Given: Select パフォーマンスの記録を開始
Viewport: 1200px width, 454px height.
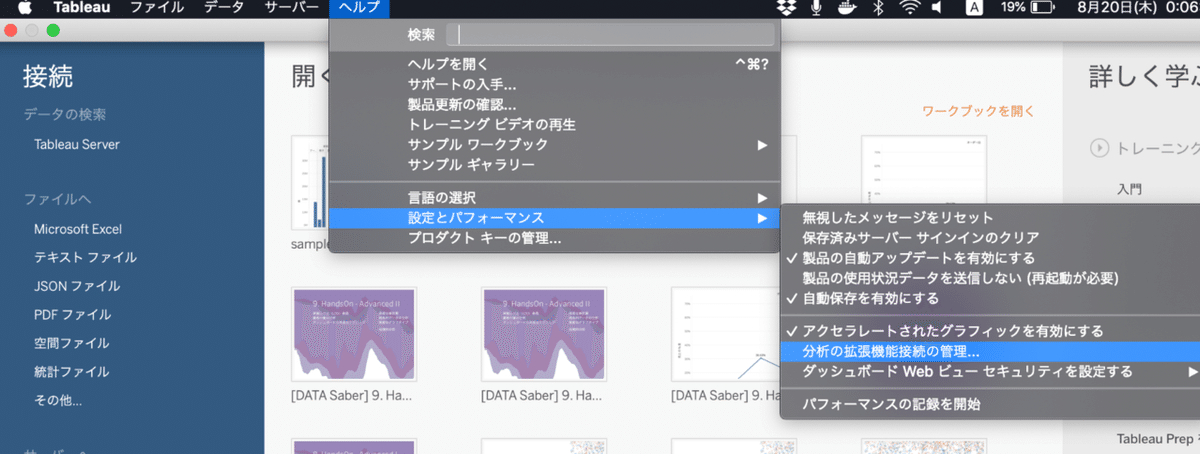Looking at the screenshot, I should click(x=990, y=404).
